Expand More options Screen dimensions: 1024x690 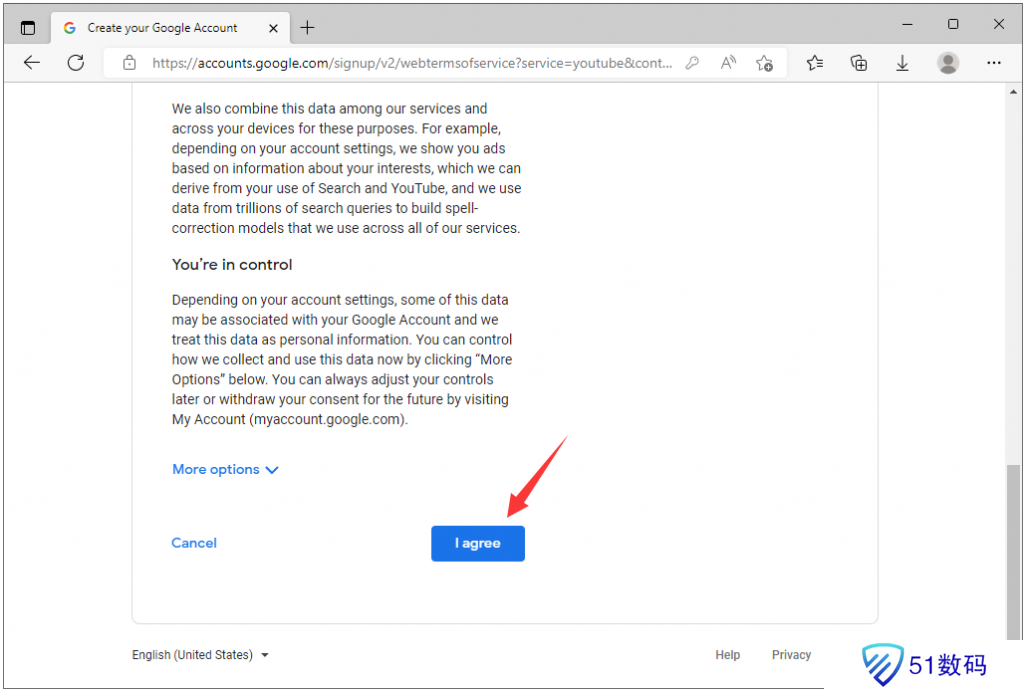(225, 469)
